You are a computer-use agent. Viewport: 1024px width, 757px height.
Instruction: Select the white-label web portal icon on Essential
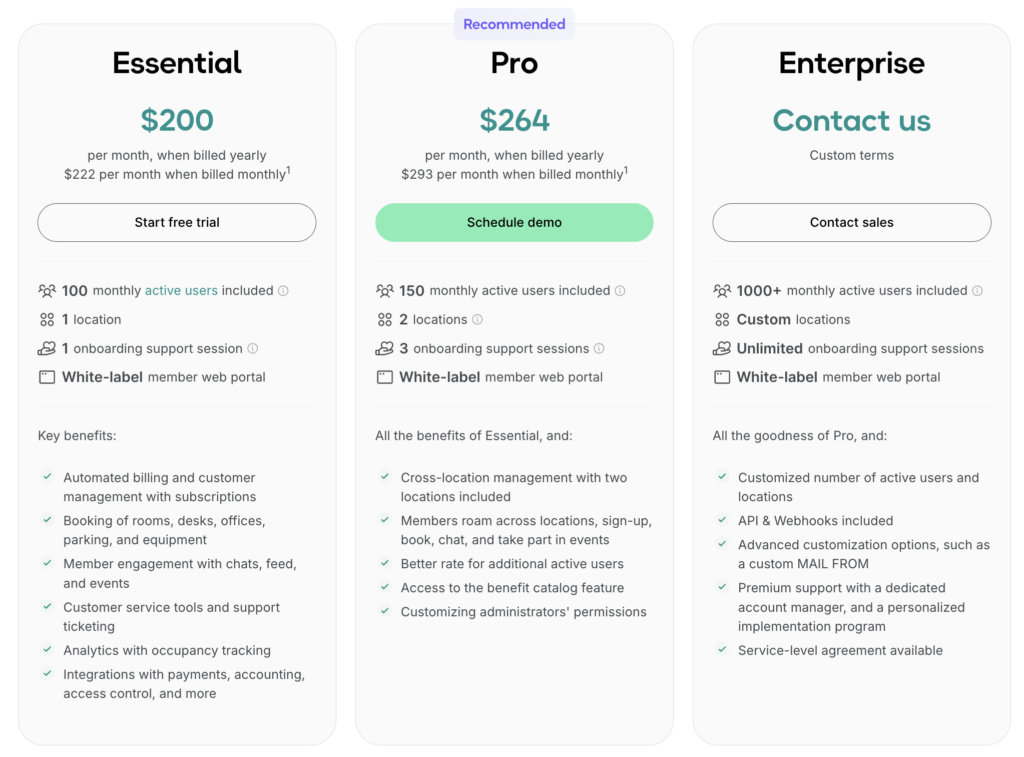coord(47,377)
